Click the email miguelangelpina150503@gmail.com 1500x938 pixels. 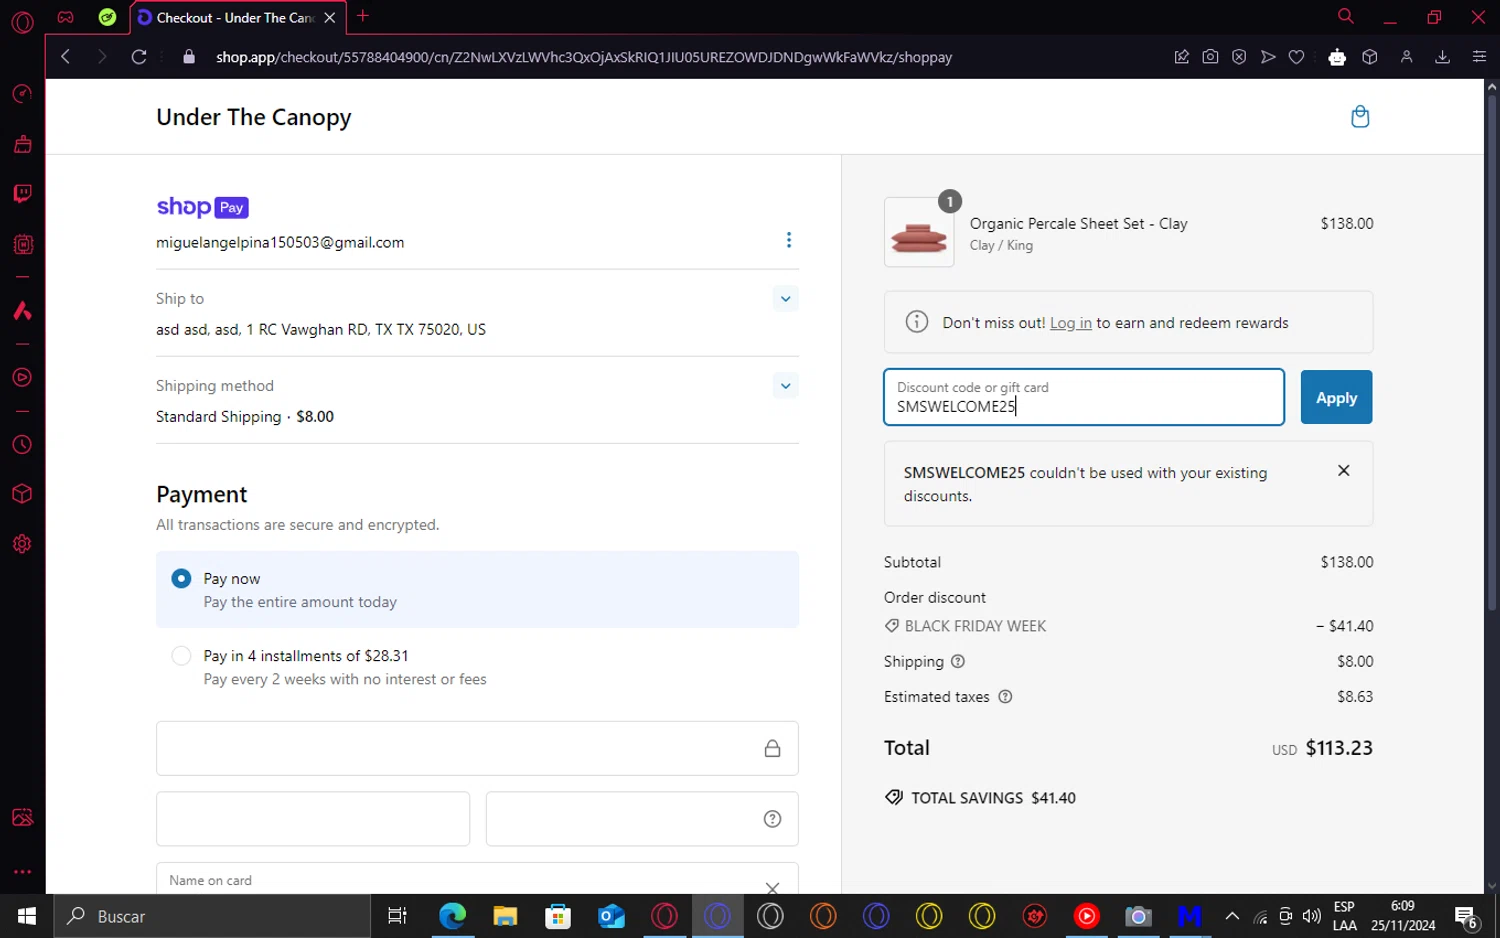(280, 242)
